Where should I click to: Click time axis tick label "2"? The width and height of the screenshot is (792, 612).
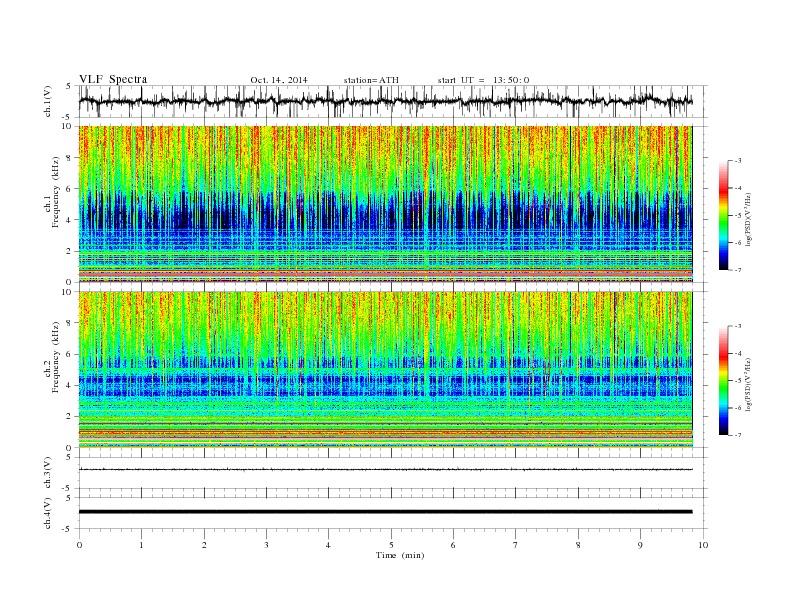(x=204, y=545)
